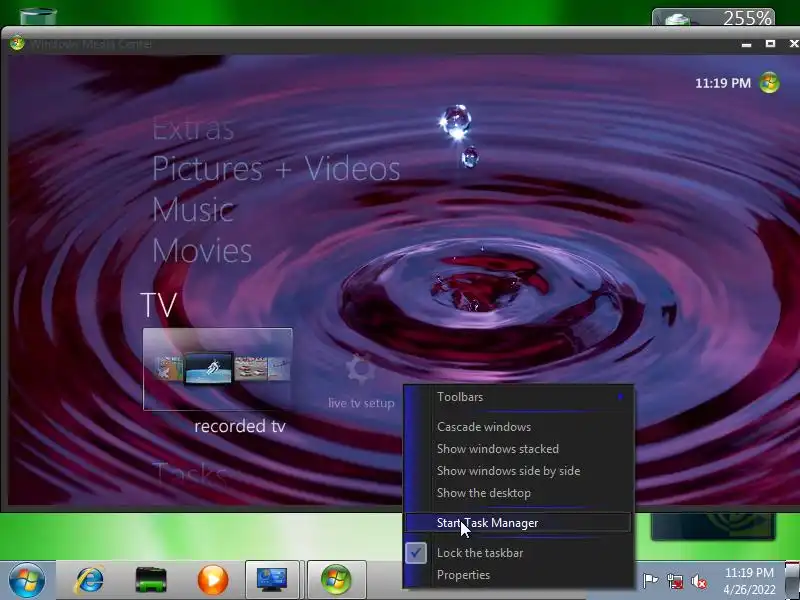Click the muted volume tray icon
Viewport: 800px width, 600px height.
coord(699,581)
